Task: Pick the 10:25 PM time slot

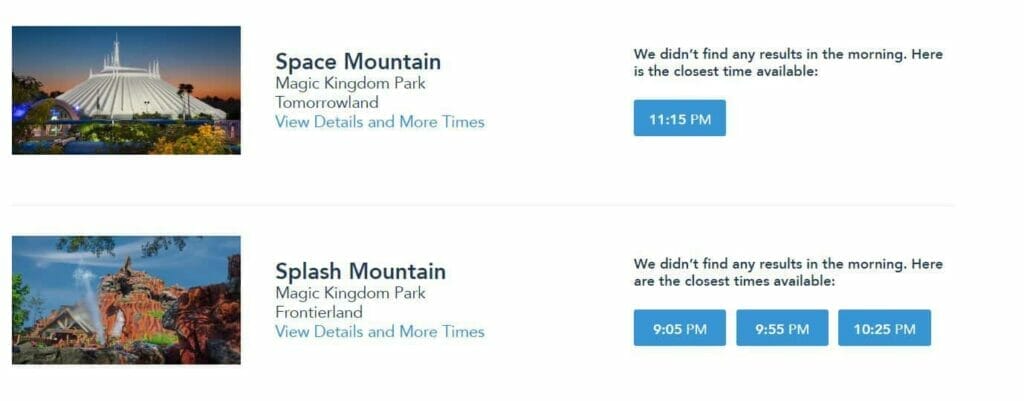Action: pos(884,328)
